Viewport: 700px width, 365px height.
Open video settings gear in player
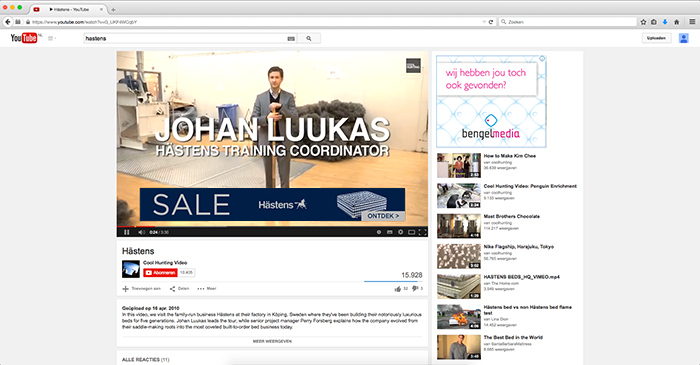(400, 232)
